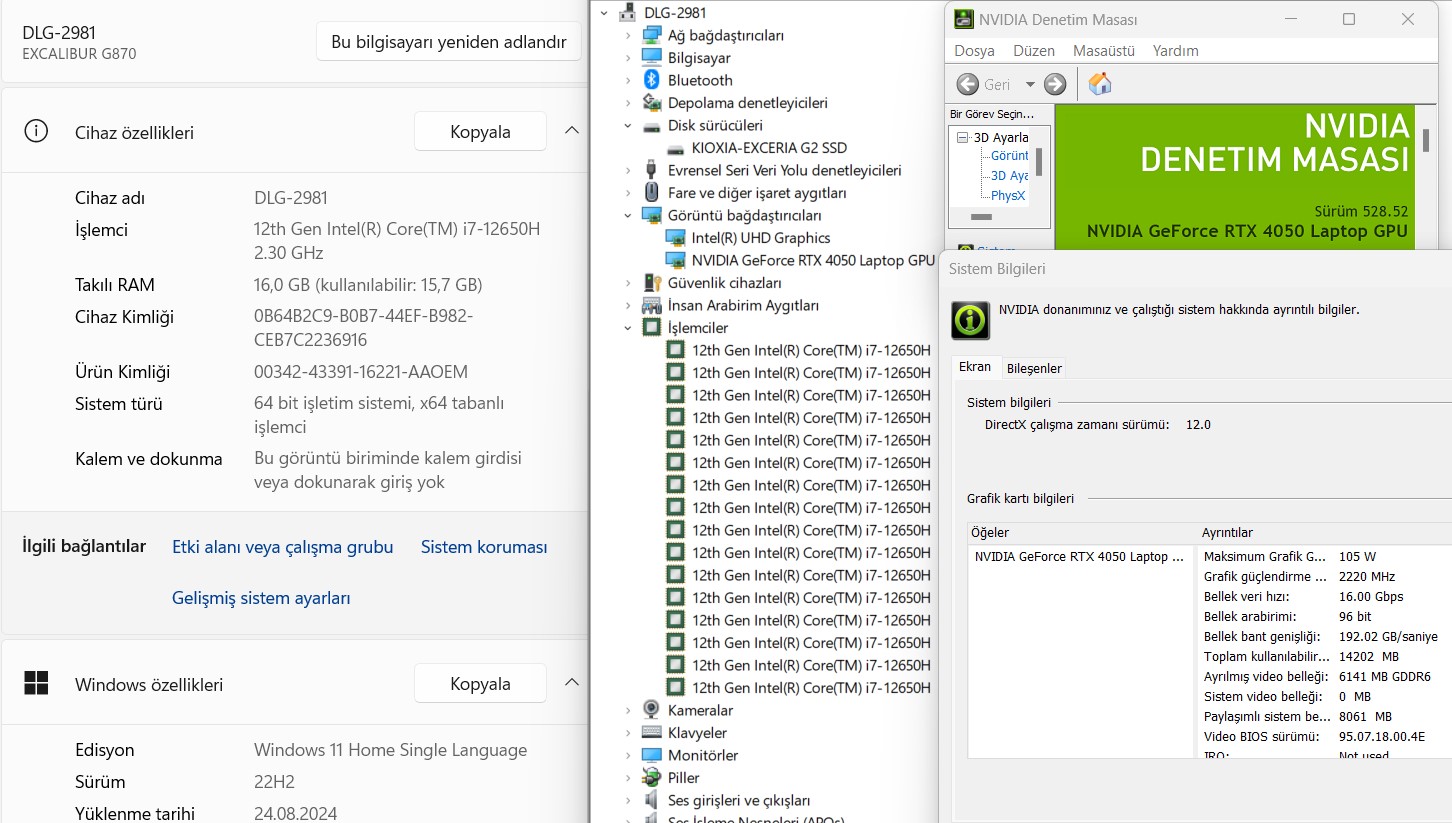Open the Yardım menu
This screenshot has height=823, width=1452.
1175,50
